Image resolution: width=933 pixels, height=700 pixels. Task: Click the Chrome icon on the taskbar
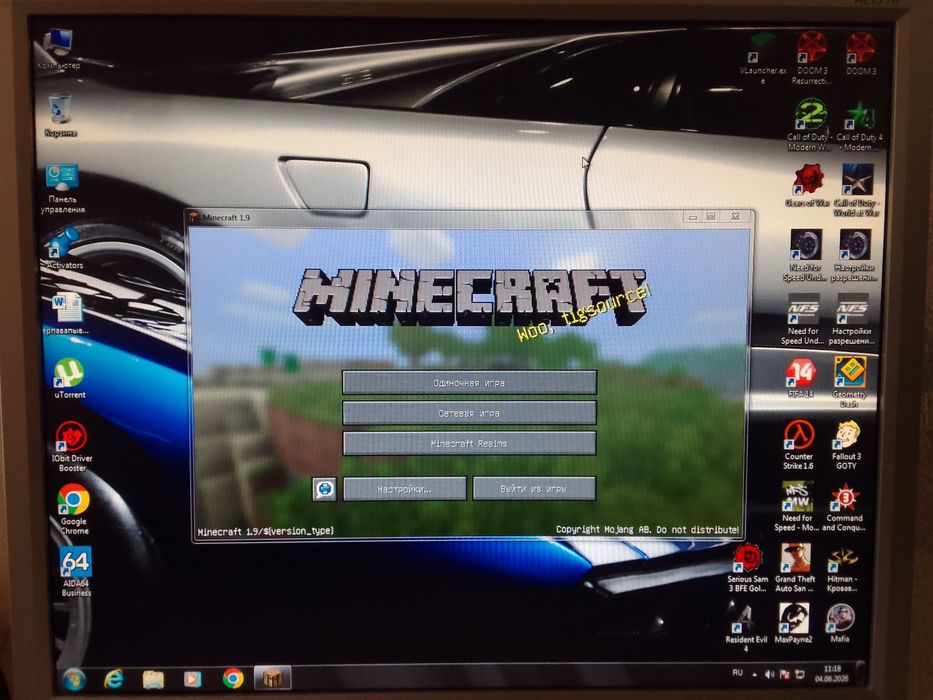(x=233, y=678)
